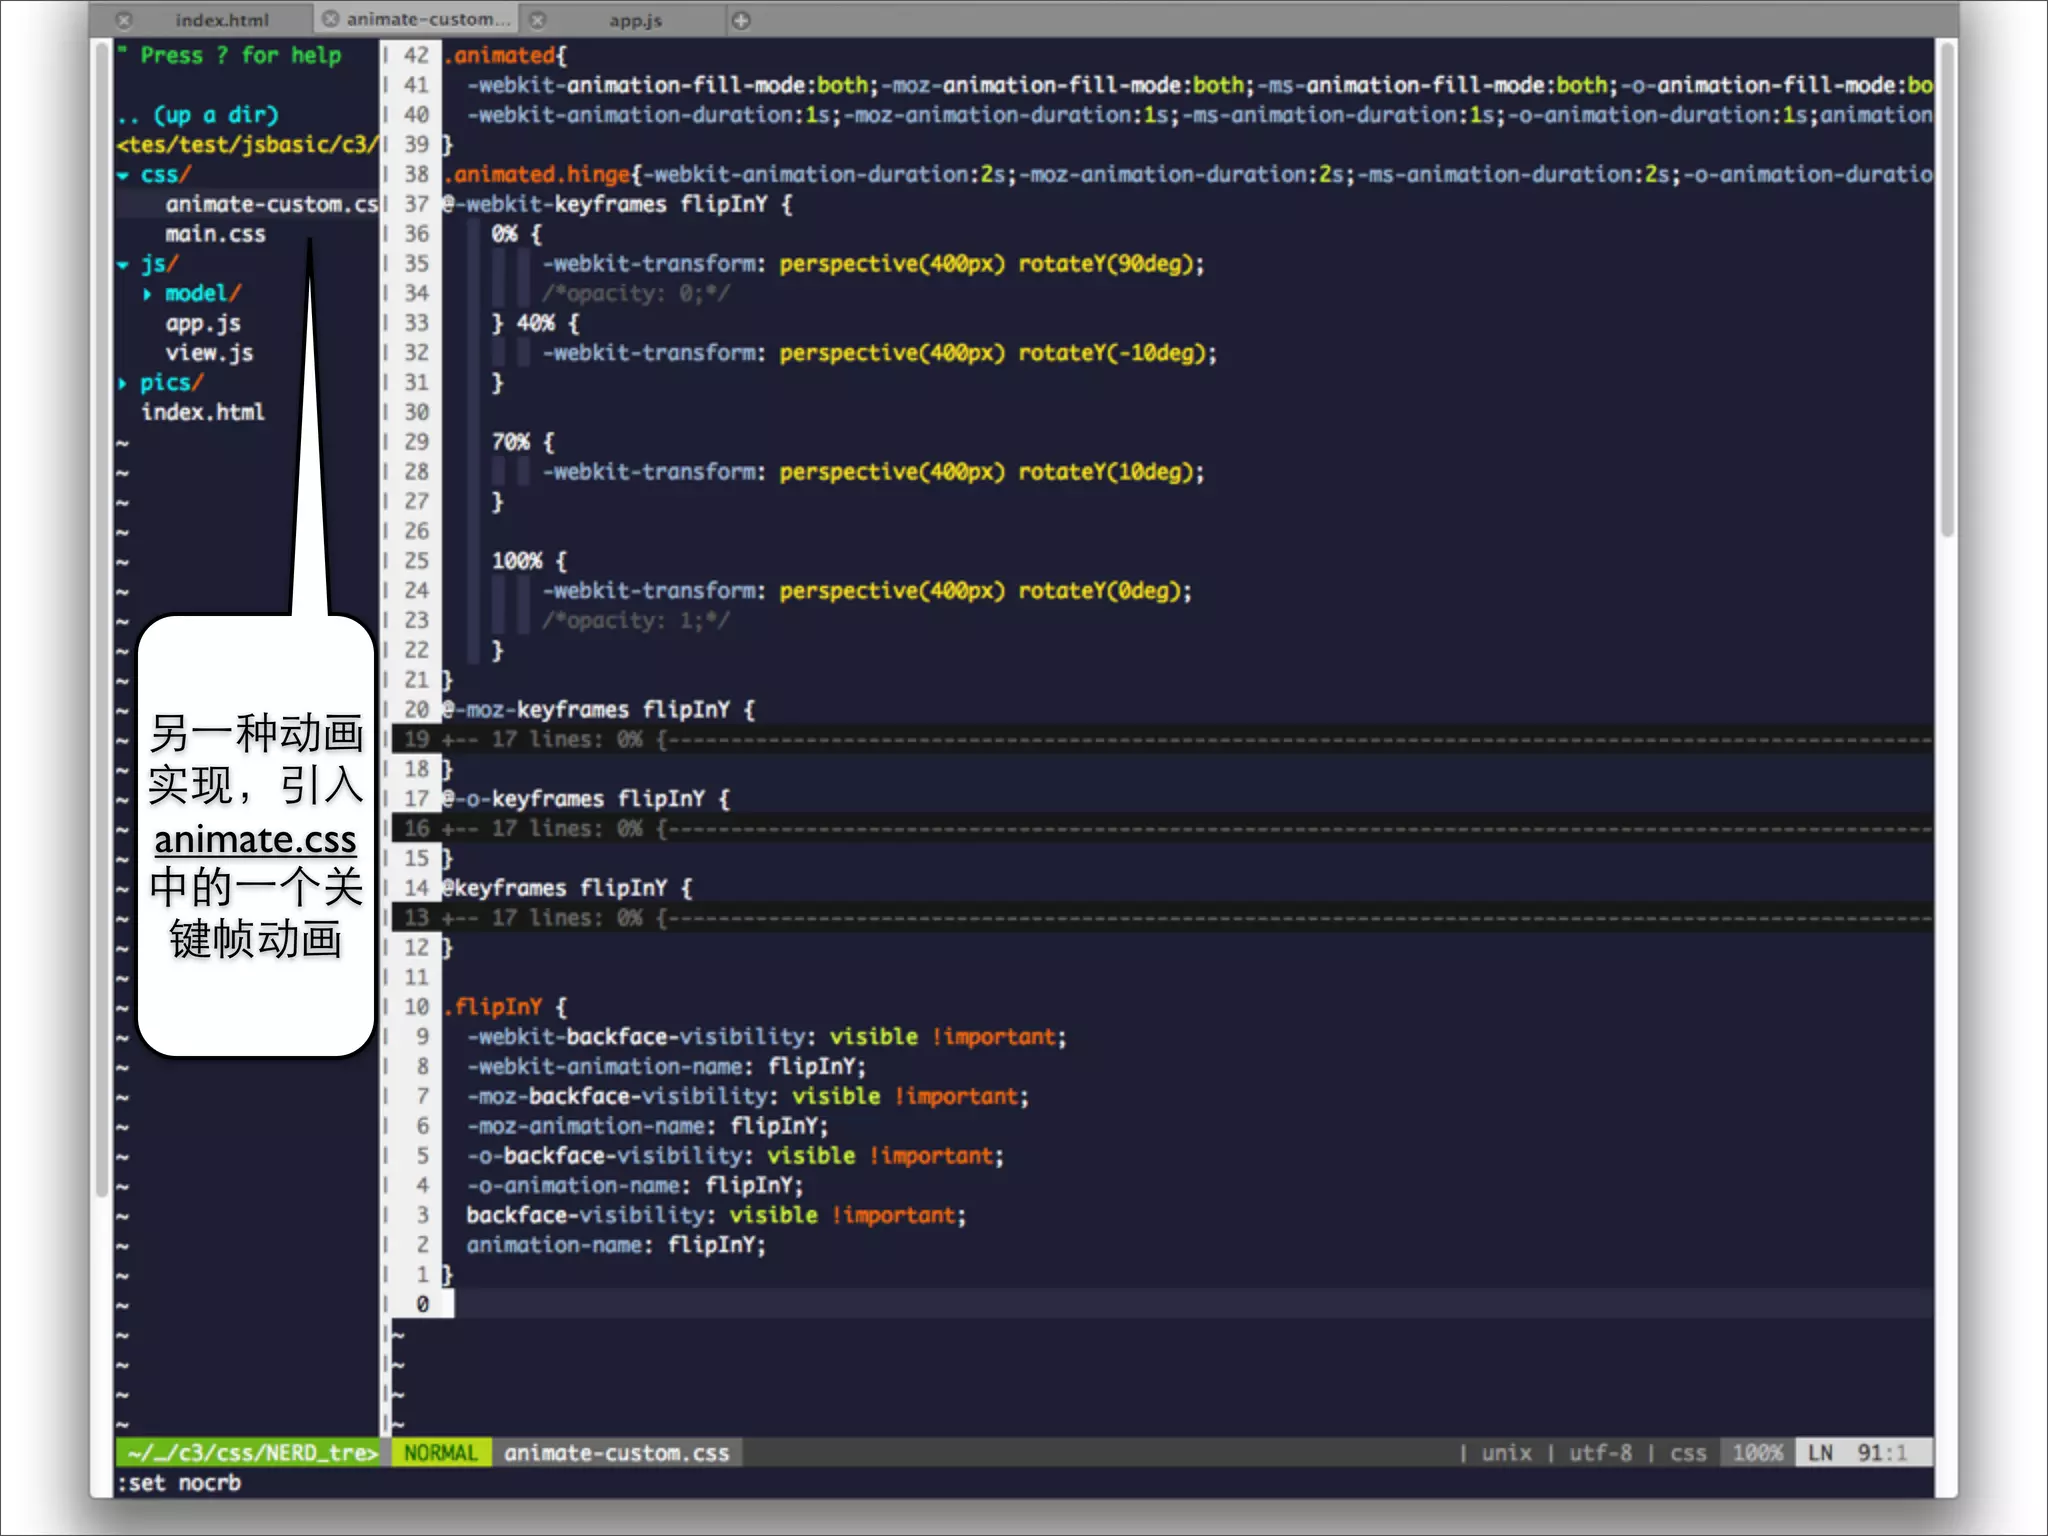This screenshot has height=1536, width=2048.
Task: Close the animate-custom tab
Action: 330,19
